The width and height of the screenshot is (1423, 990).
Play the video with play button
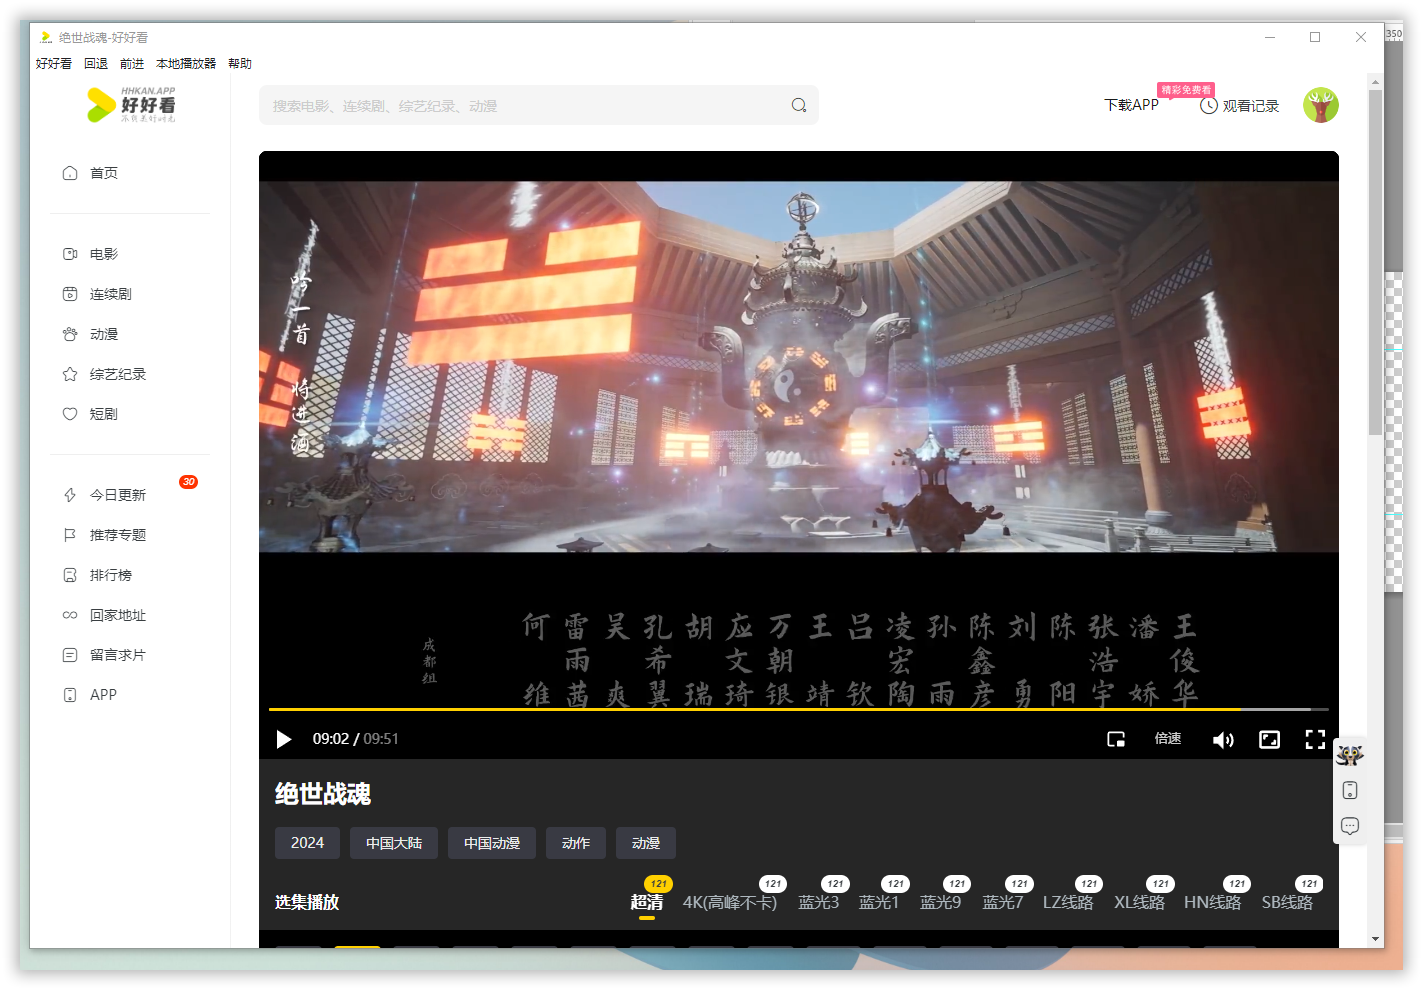[284, 739]
